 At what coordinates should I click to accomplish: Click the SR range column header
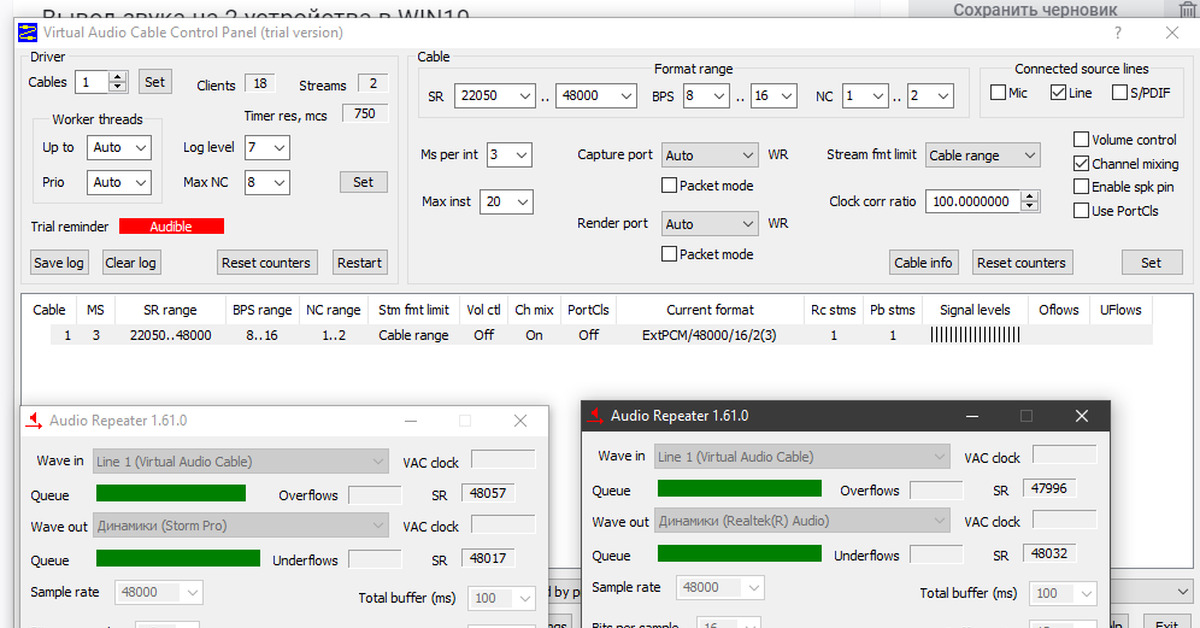pyautogui.click(x=169, y=310)
